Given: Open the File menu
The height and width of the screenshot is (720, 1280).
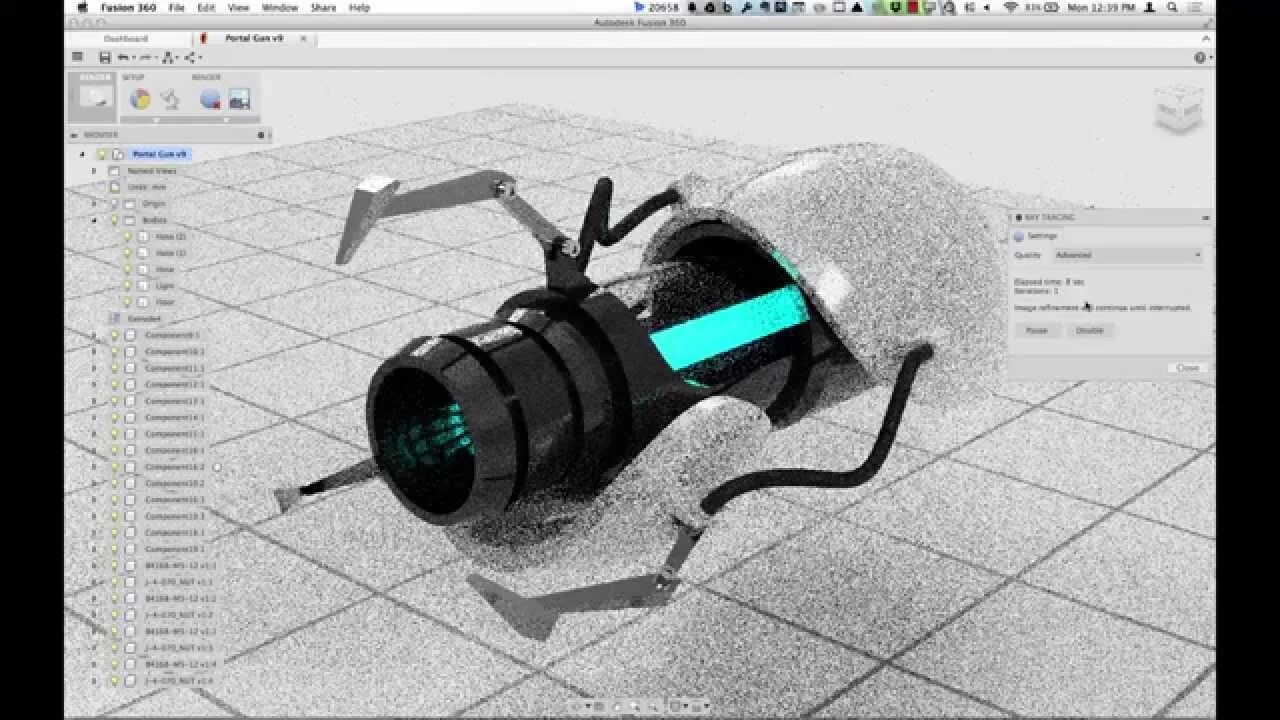Looking at the screenshot, I should pyautogui.click(x=177, y=7).
